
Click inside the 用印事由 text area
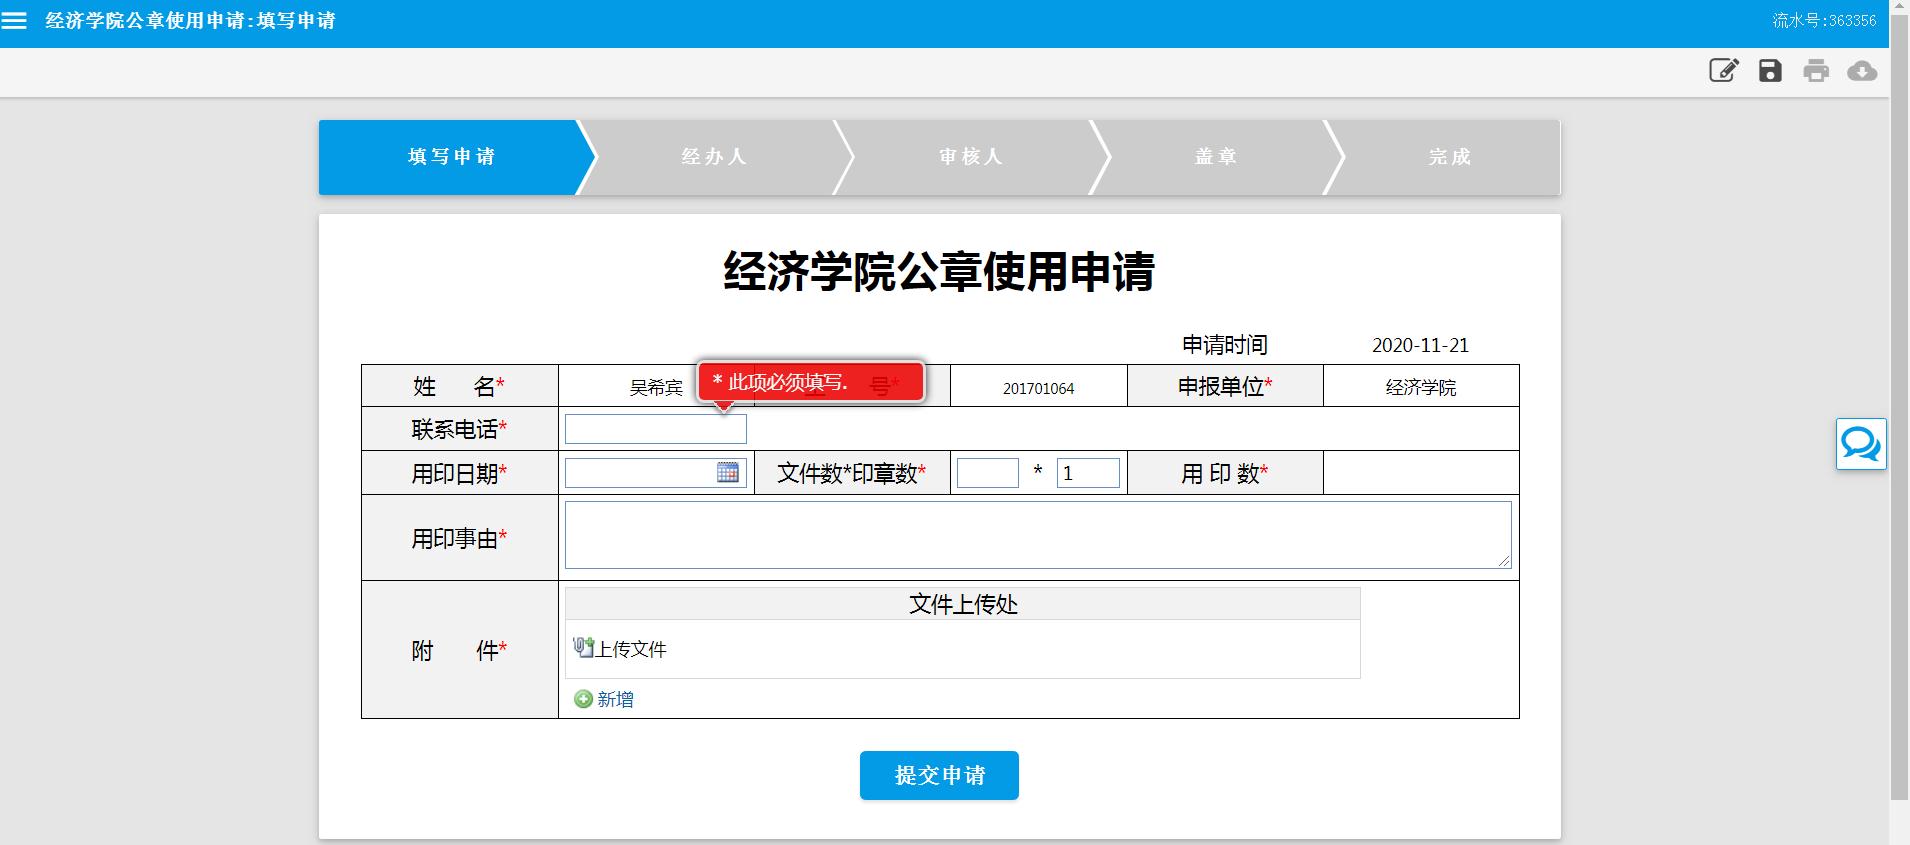pos(1037,535)
